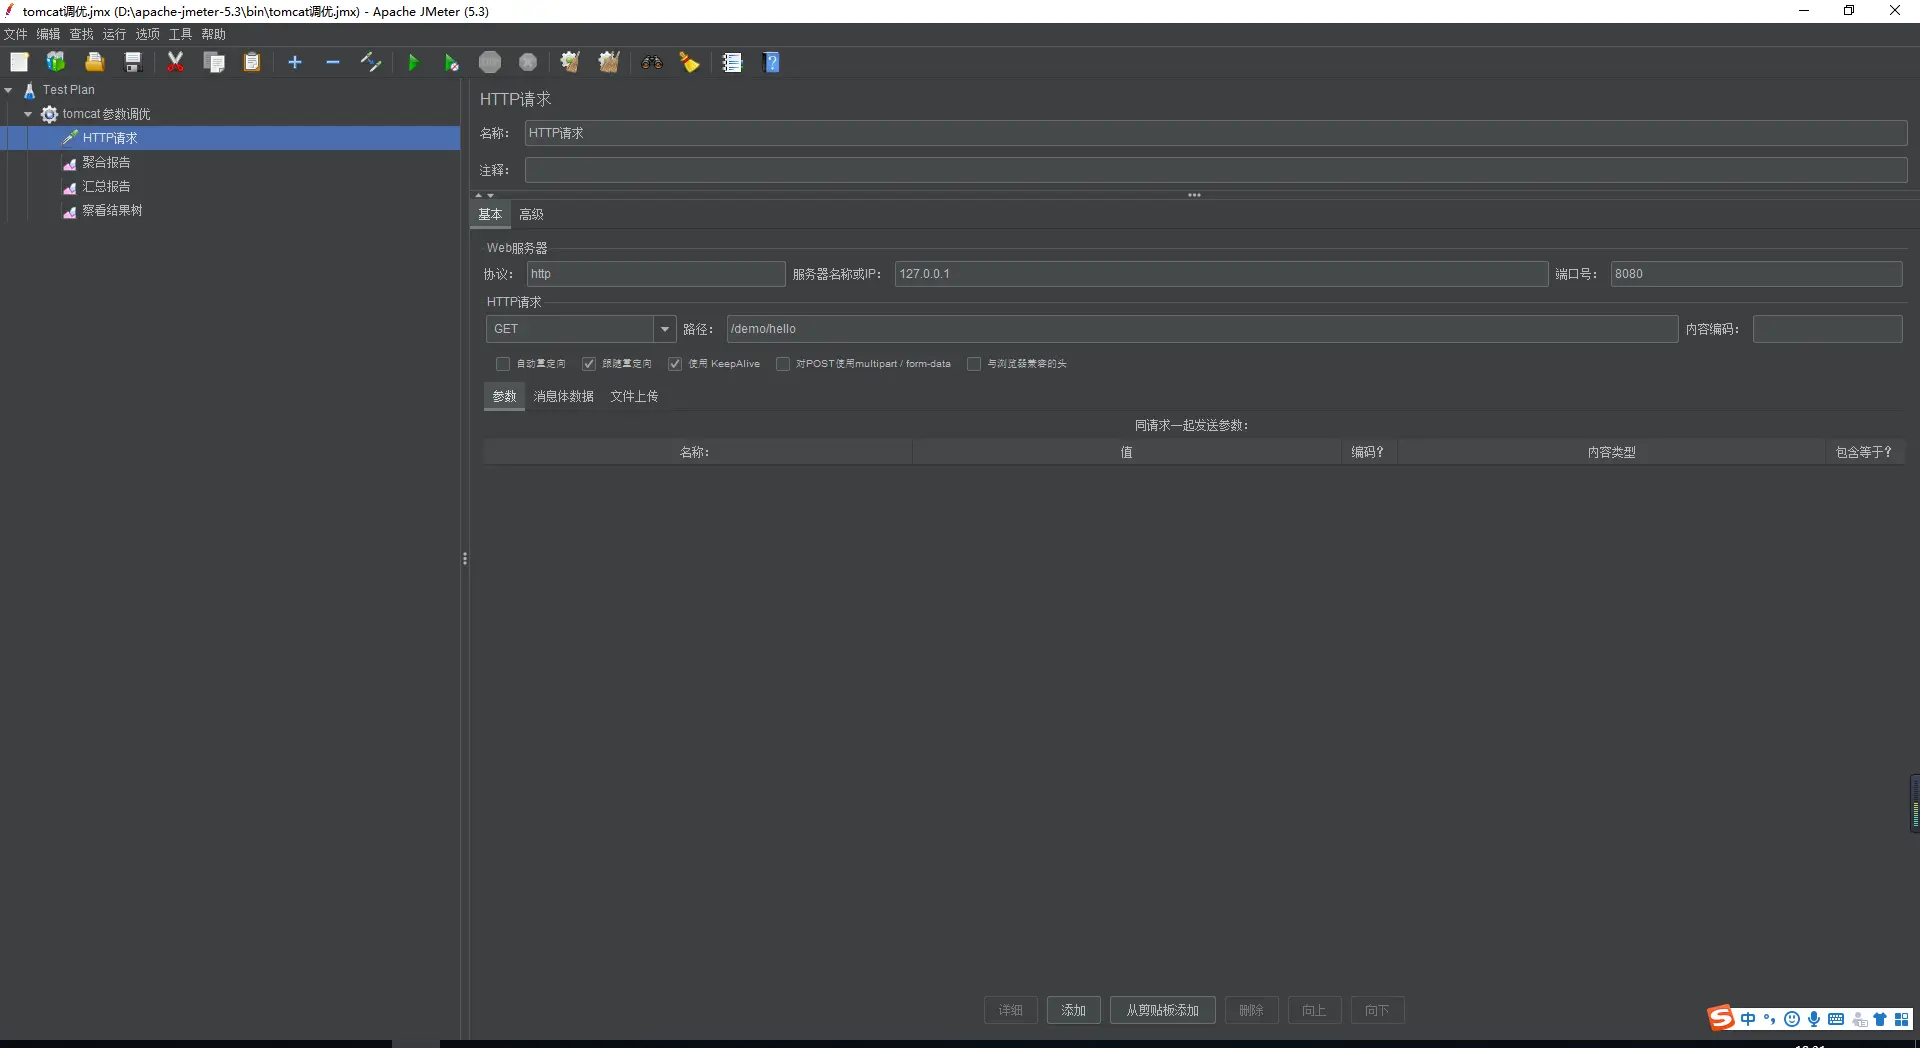Click the grey Stop test icon
1920x1048 pixels.
[x=490, y=62]
